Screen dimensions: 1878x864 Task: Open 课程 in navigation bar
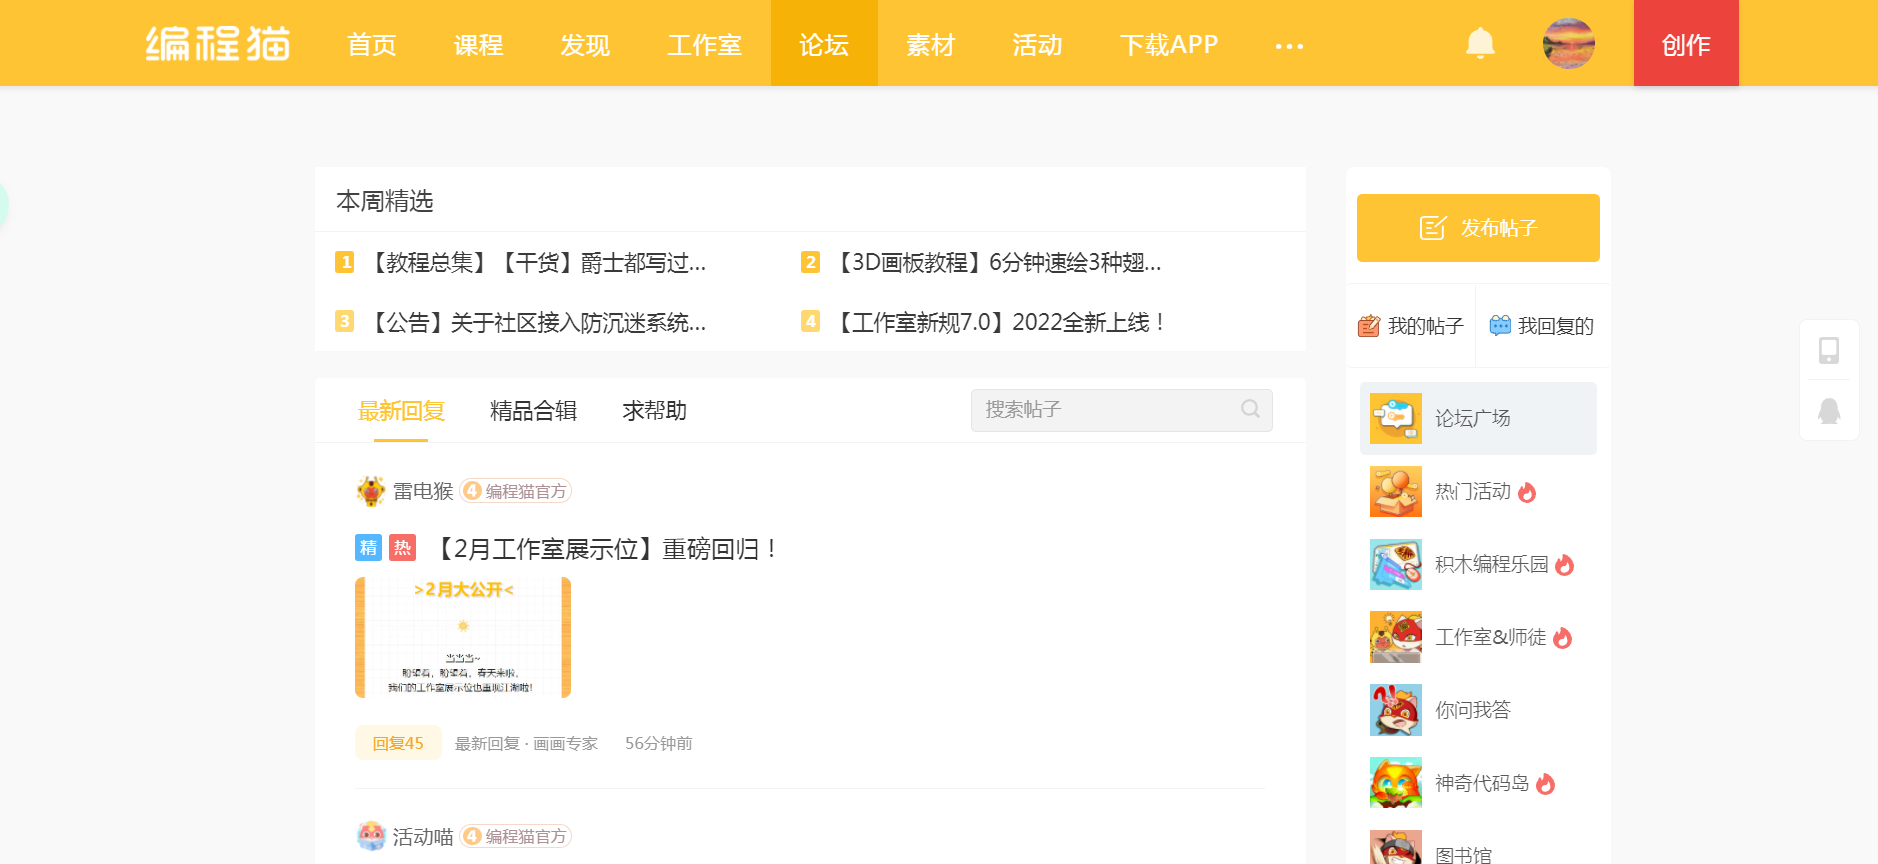click(x=478, y=45)
